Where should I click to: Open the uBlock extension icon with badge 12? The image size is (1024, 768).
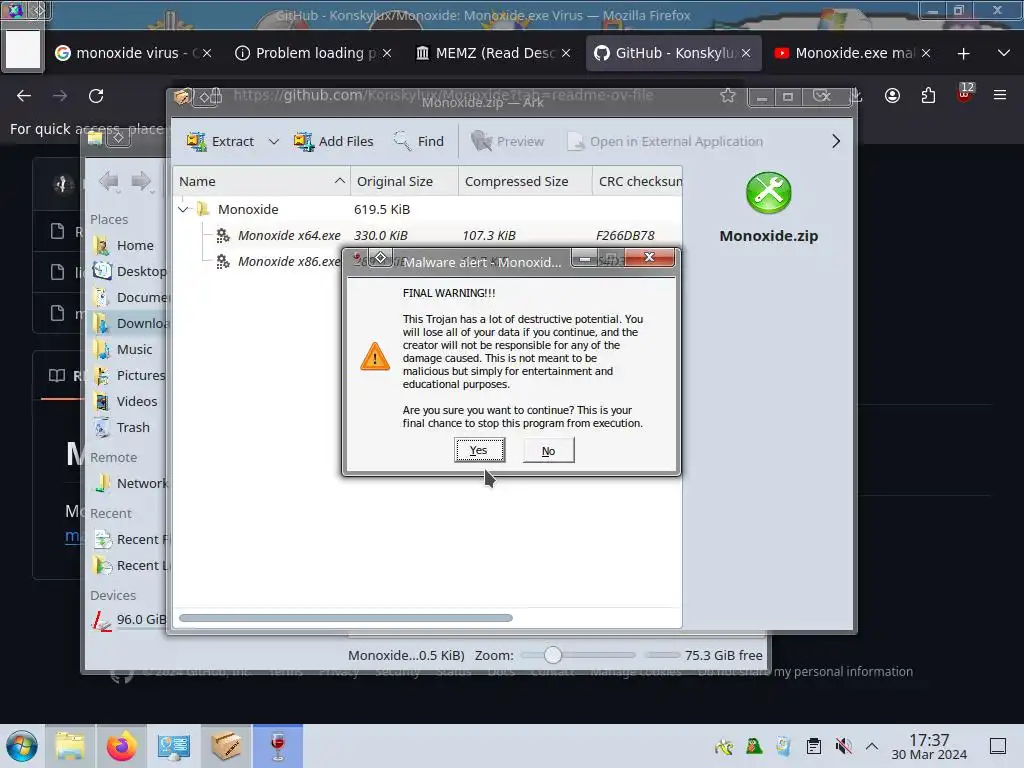click(x=964, y=95)
